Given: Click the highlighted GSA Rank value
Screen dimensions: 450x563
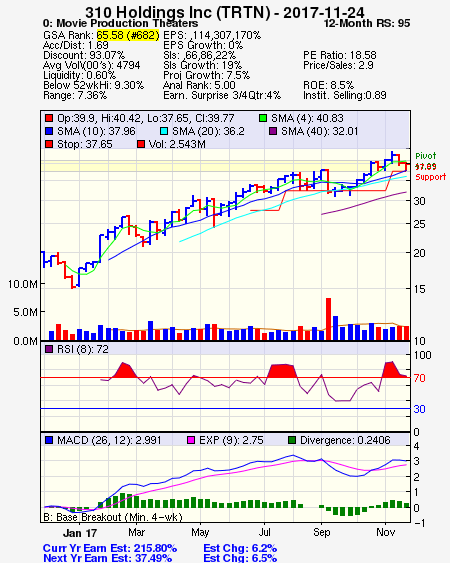Looking at the screenshot, I should (x=128, y=35).
